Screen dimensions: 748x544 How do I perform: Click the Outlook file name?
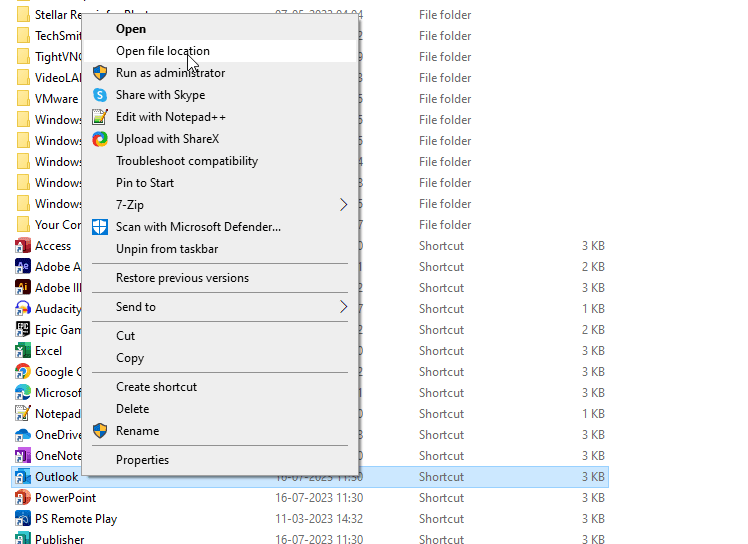(x=56, y=477)
